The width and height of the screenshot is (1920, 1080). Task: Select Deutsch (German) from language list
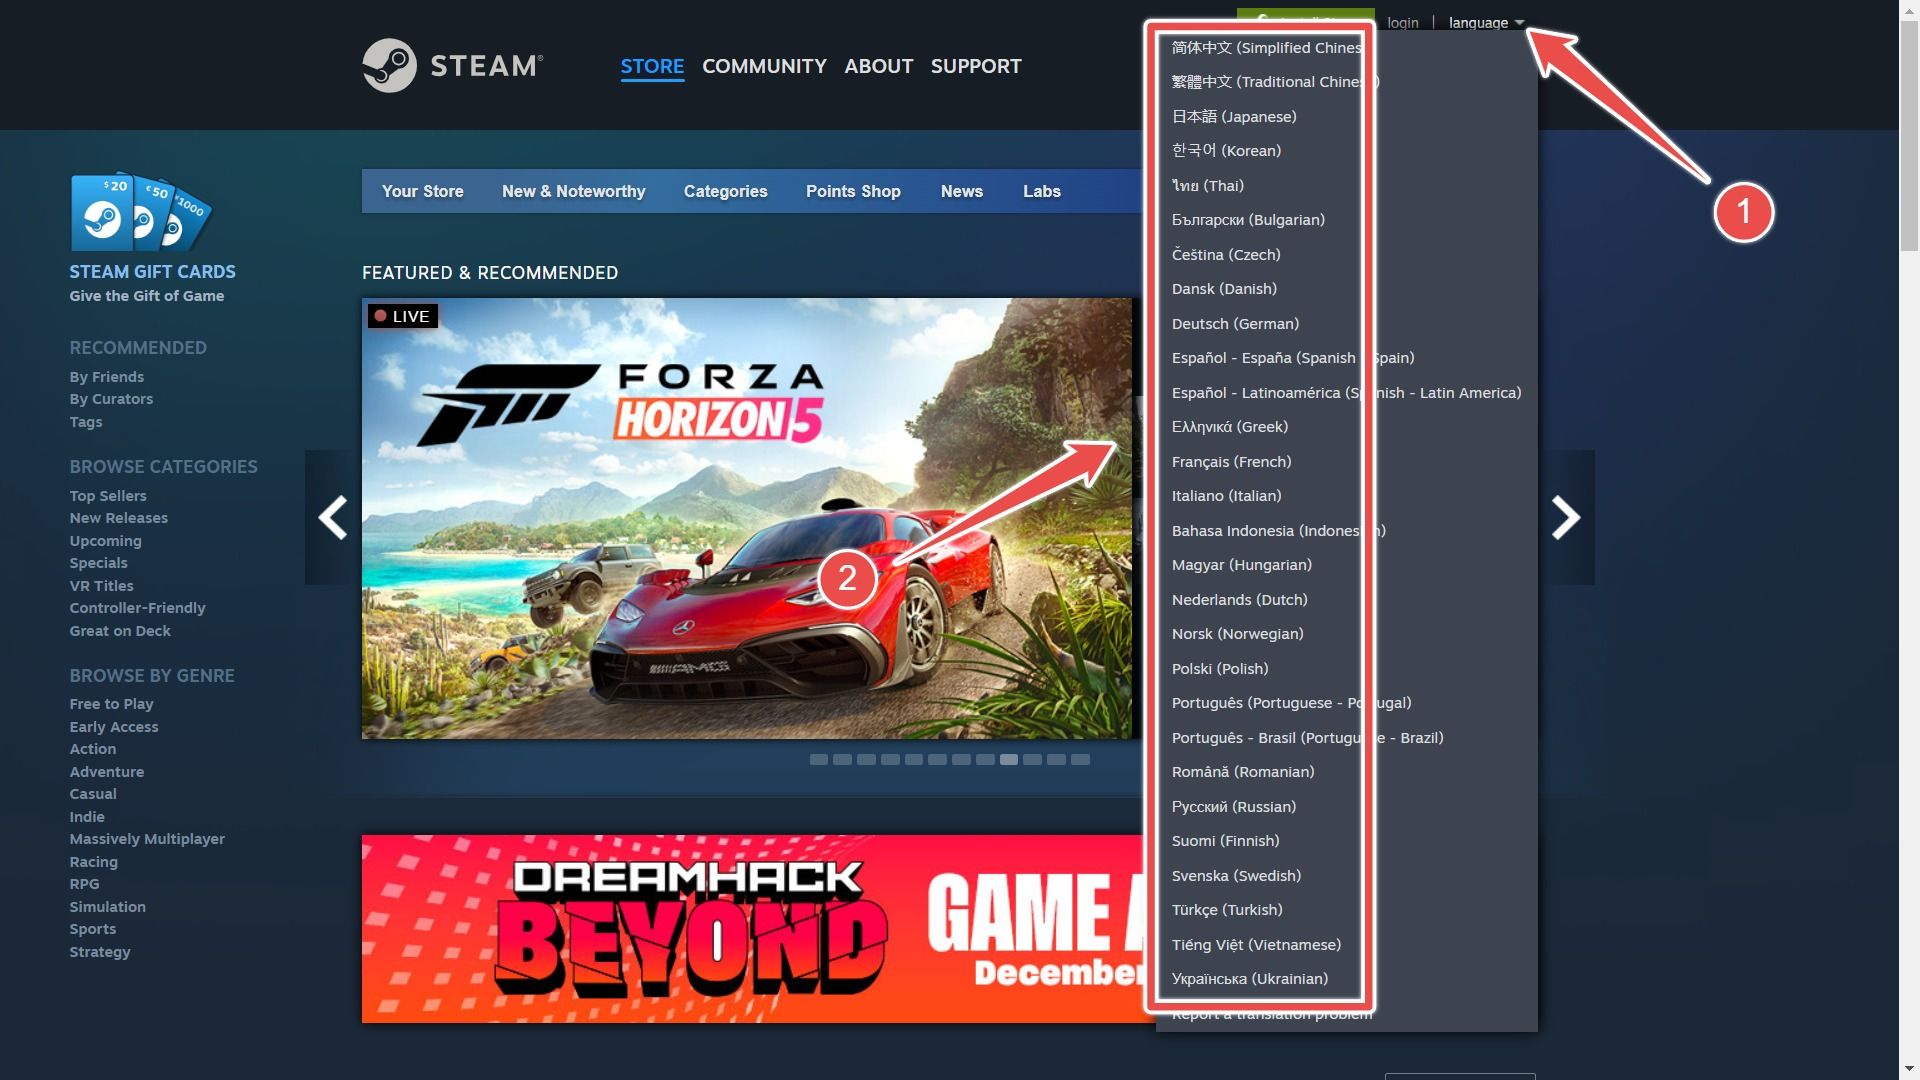pos(1233,323)
